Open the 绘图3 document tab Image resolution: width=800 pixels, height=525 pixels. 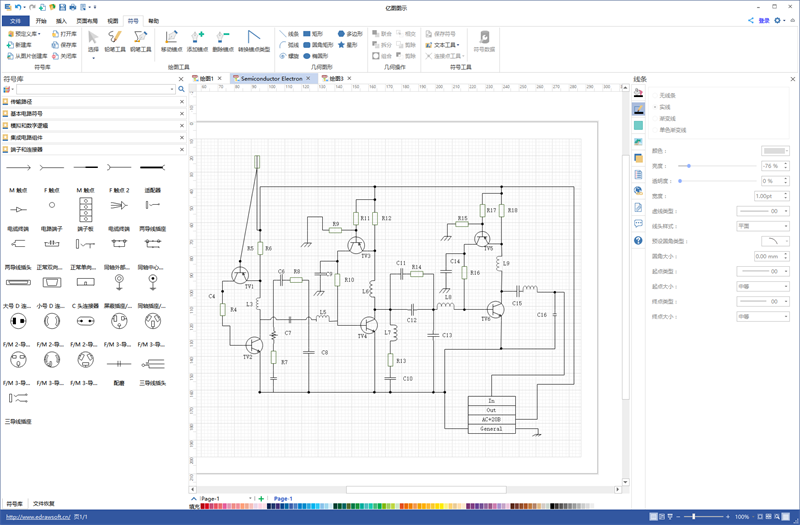click(336, 79)
